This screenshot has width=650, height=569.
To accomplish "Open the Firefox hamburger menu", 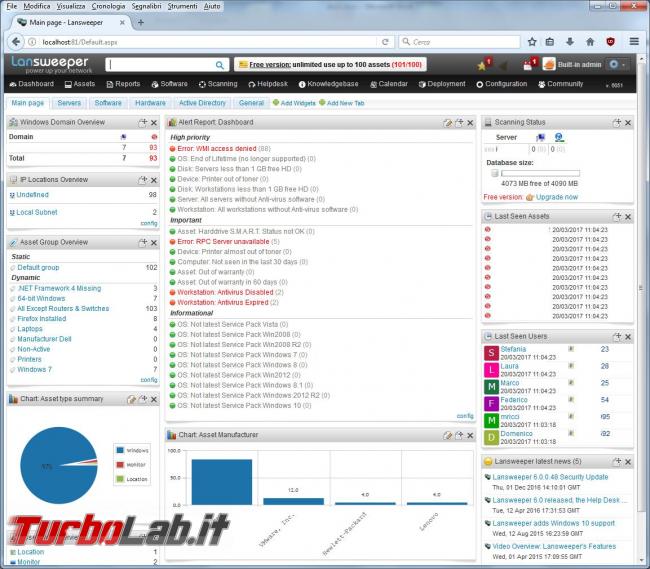I will pyautogui.click(x=634, y=41).
